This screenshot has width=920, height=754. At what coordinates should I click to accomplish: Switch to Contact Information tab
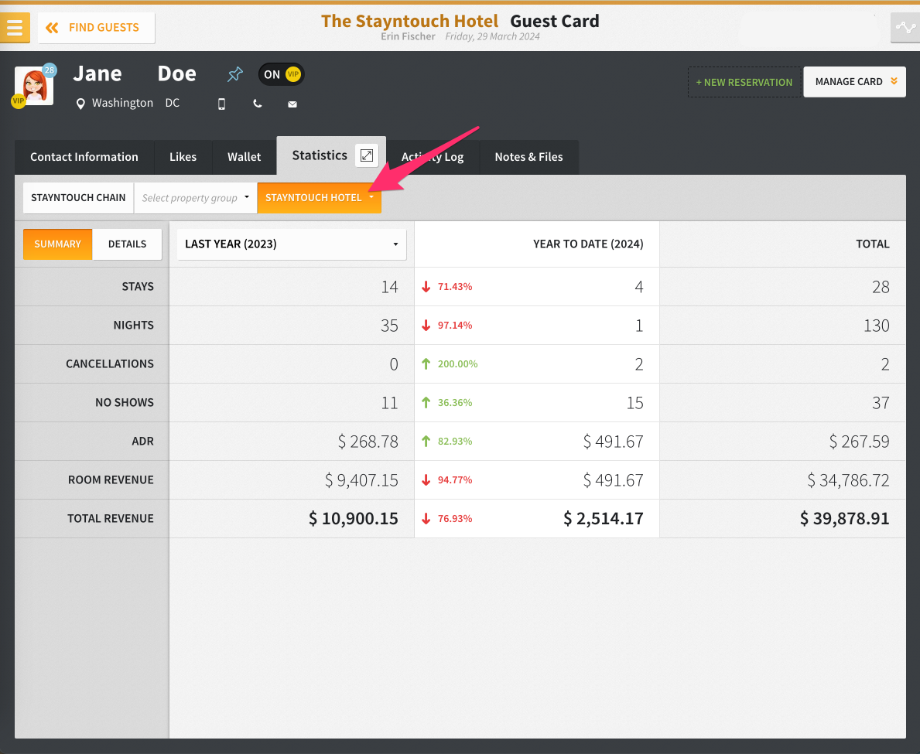click(84, 157)
